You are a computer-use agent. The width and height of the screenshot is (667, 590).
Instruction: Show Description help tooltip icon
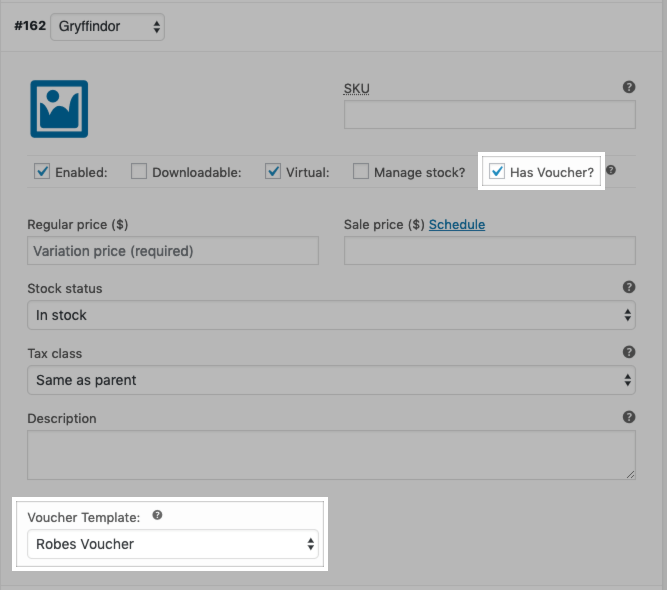click(629, 417)
